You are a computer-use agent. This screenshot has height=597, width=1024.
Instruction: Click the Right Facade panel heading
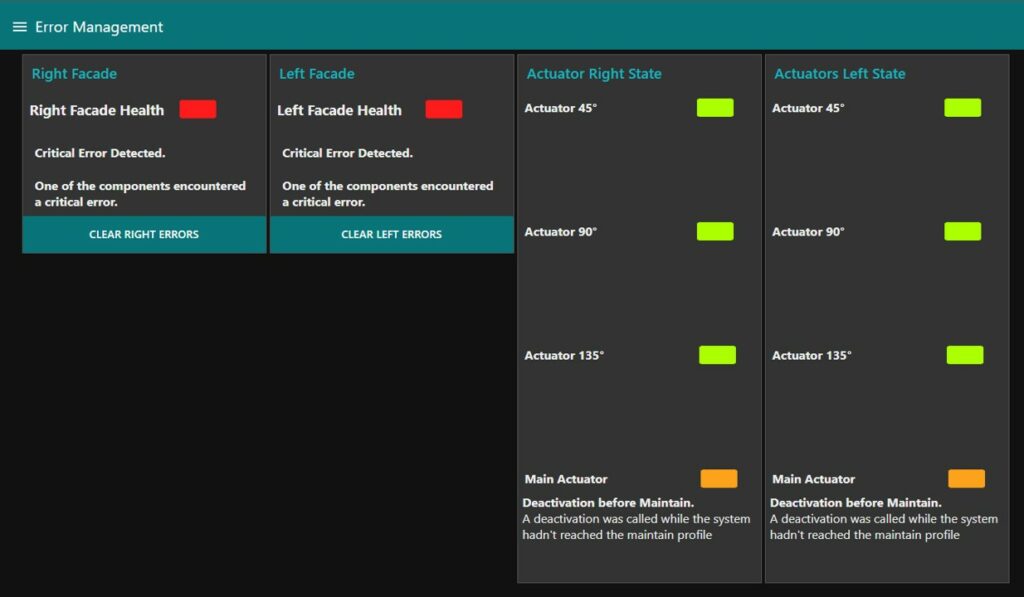[74, 74]
